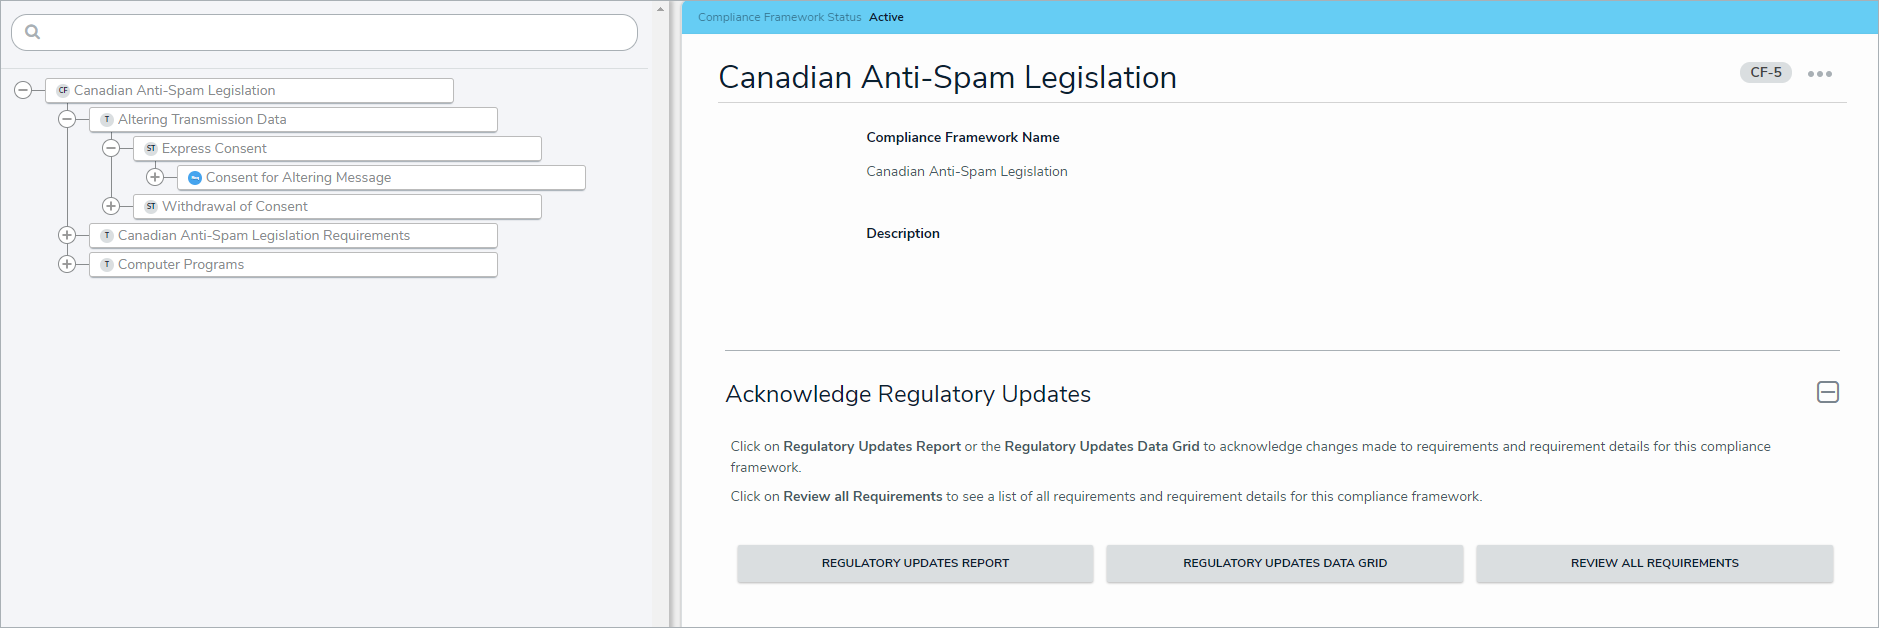Open the three-dots more options menu
The height and width of the screenshot is (628, 1879).
click(1819, 74)
